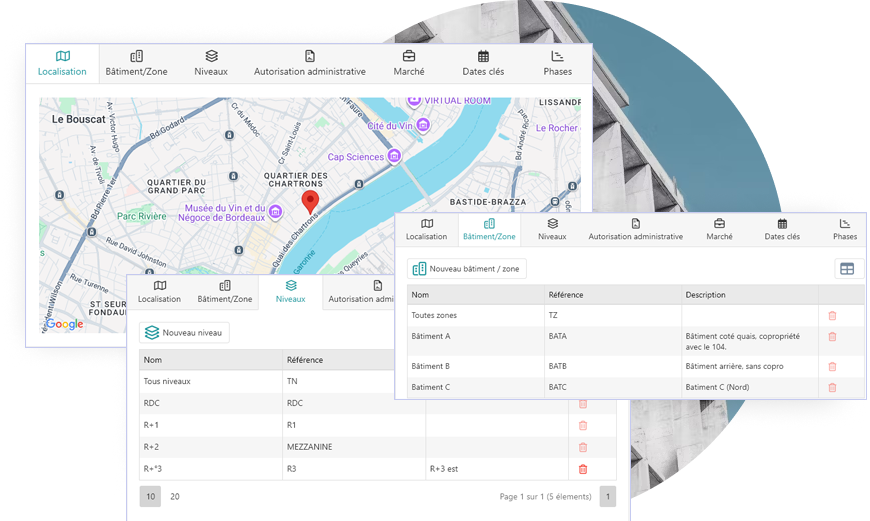Set page size to 20 items
Screen dimensions: 870x521
pos(175,496)
